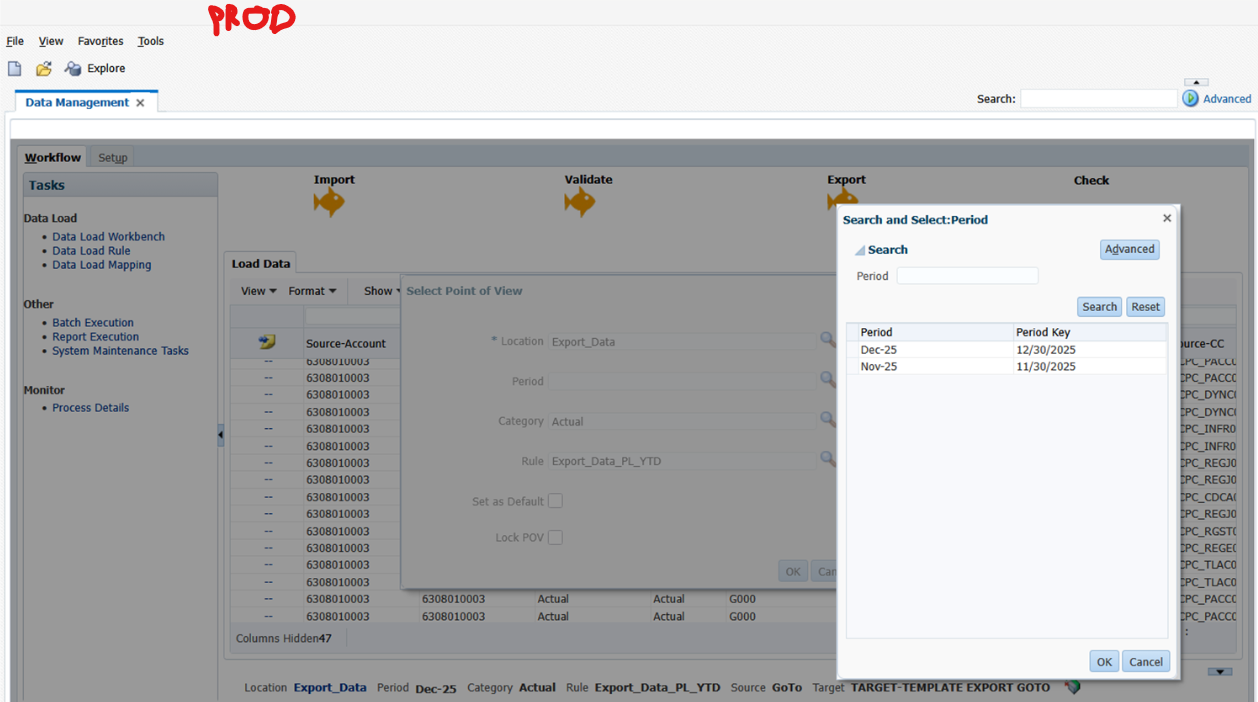Click the target icon in bottom POV bar
Viewport: 1258px width, 702px height.
(1072, 688)
